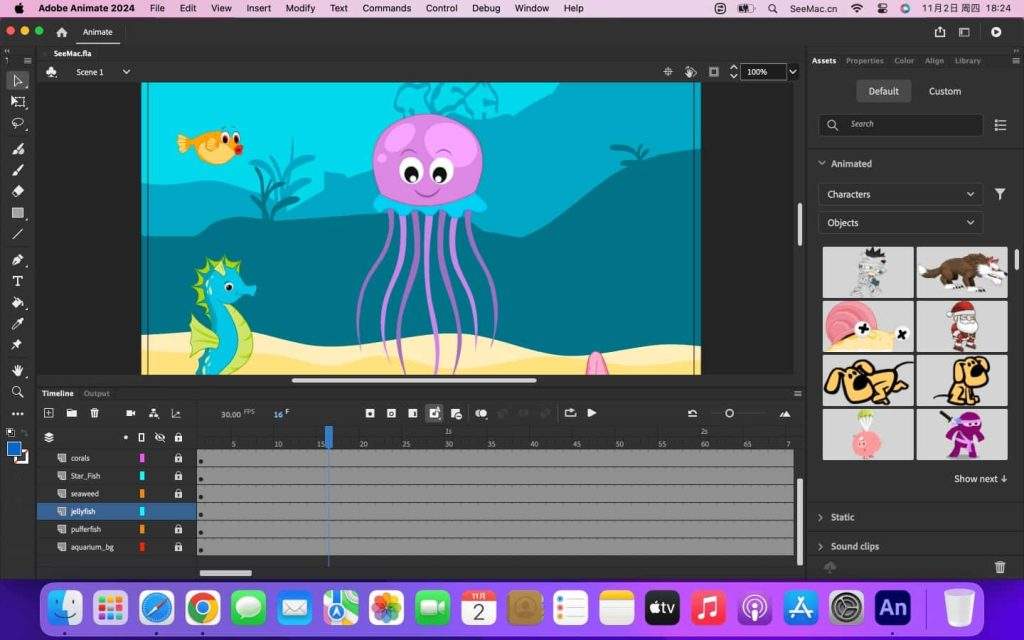Image resolution: width=1024 pixels, height=640 pixels.
Task: Toggle lock on the pufferfish layer
Action: coord(178,529)
